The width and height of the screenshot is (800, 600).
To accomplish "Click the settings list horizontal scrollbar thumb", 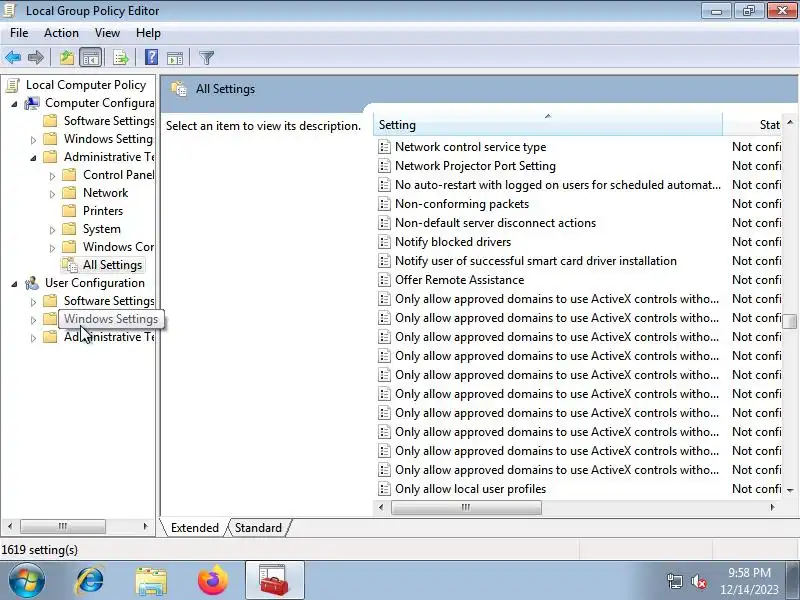I will 466,508.
